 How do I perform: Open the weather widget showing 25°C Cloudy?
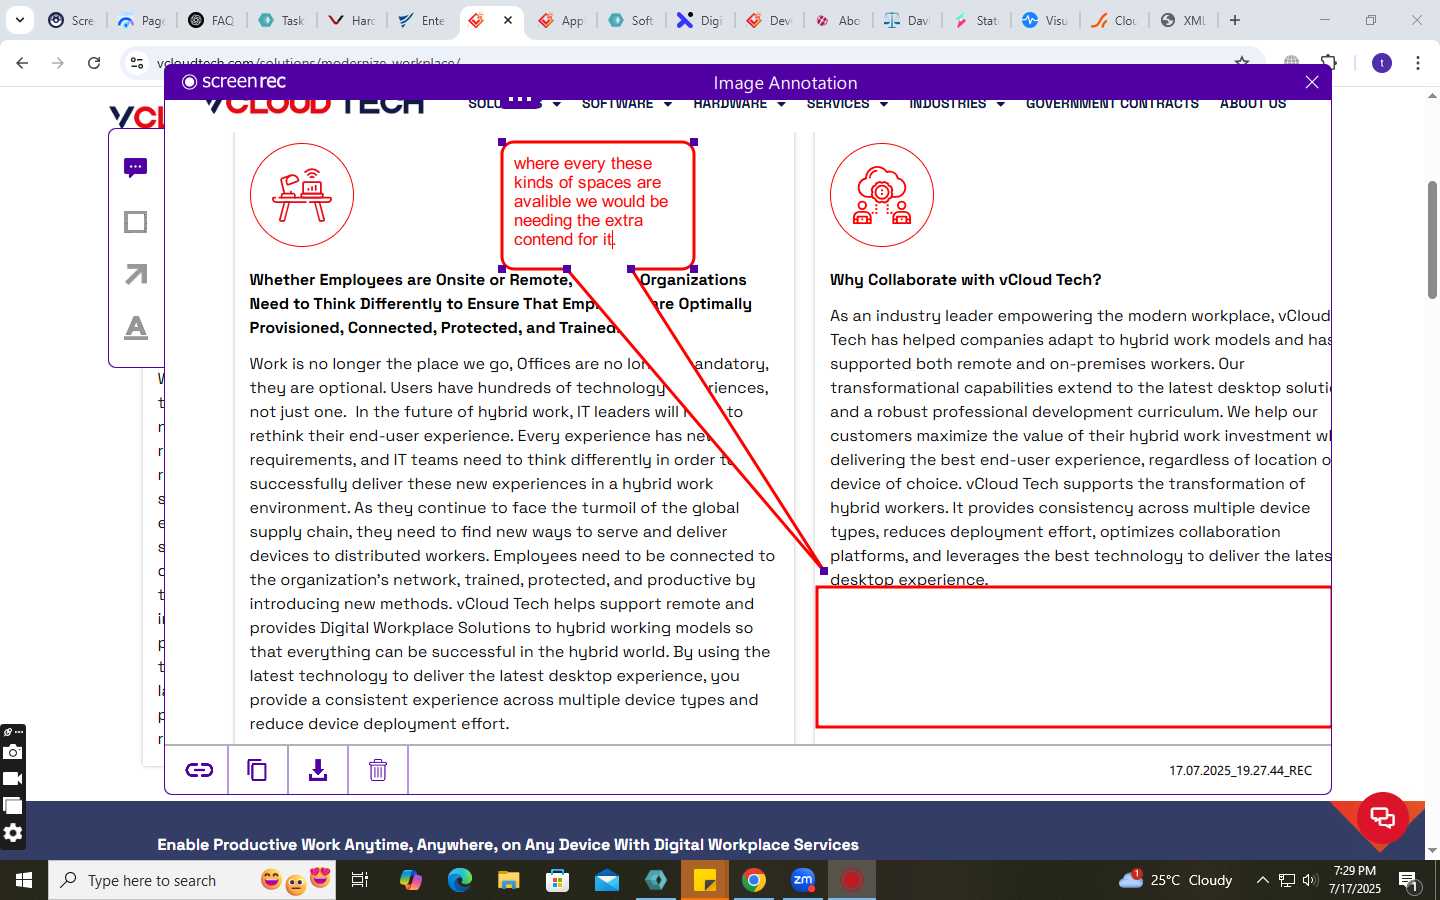point(1176,880)
